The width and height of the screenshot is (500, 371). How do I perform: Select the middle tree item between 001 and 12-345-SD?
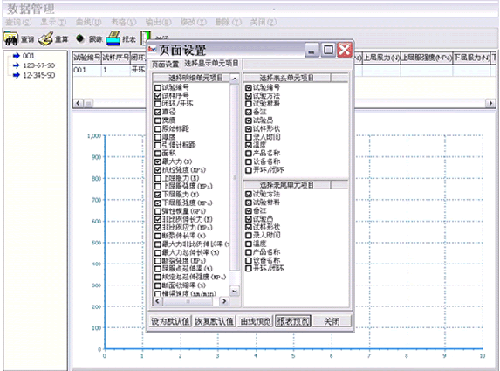pos(39,65)
